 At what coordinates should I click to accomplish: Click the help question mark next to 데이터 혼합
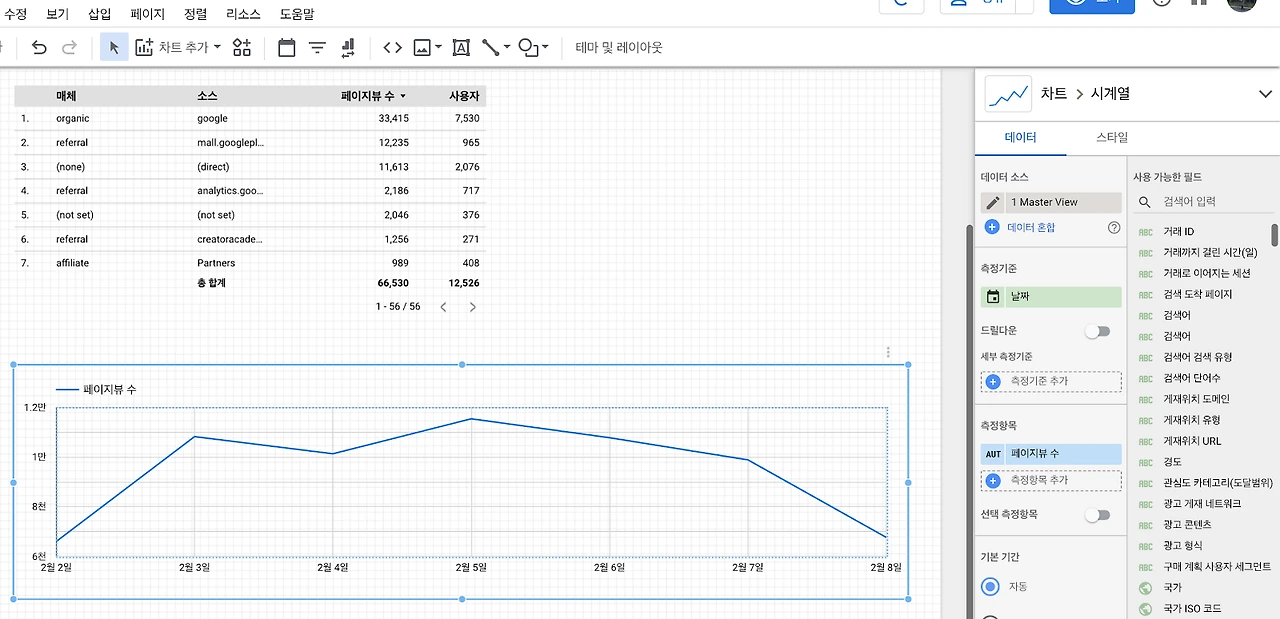[1114, 228]
